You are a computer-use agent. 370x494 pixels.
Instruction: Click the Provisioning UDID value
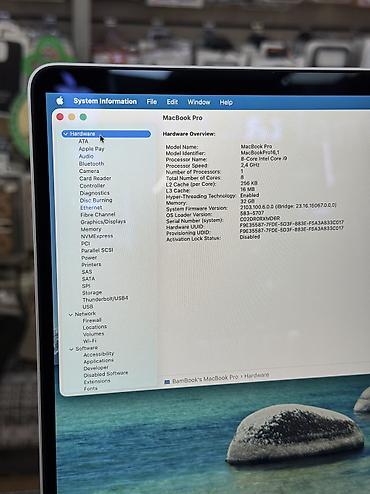tap(292, 230)
